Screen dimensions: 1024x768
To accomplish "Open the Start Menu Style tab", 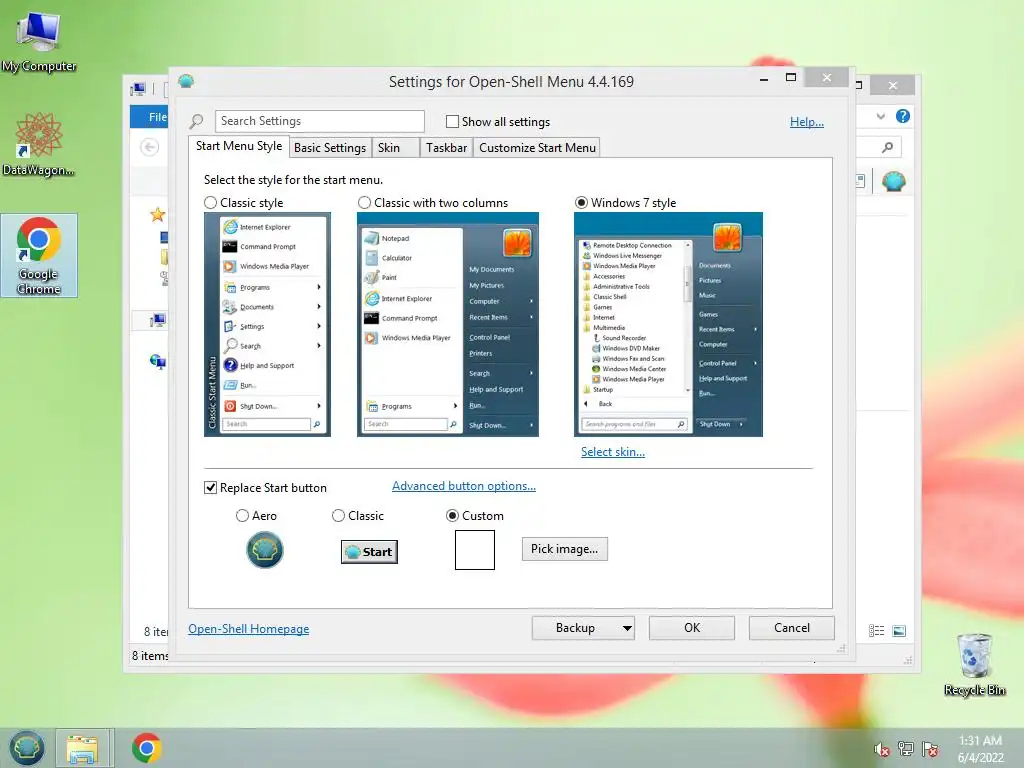I will 239,146.
